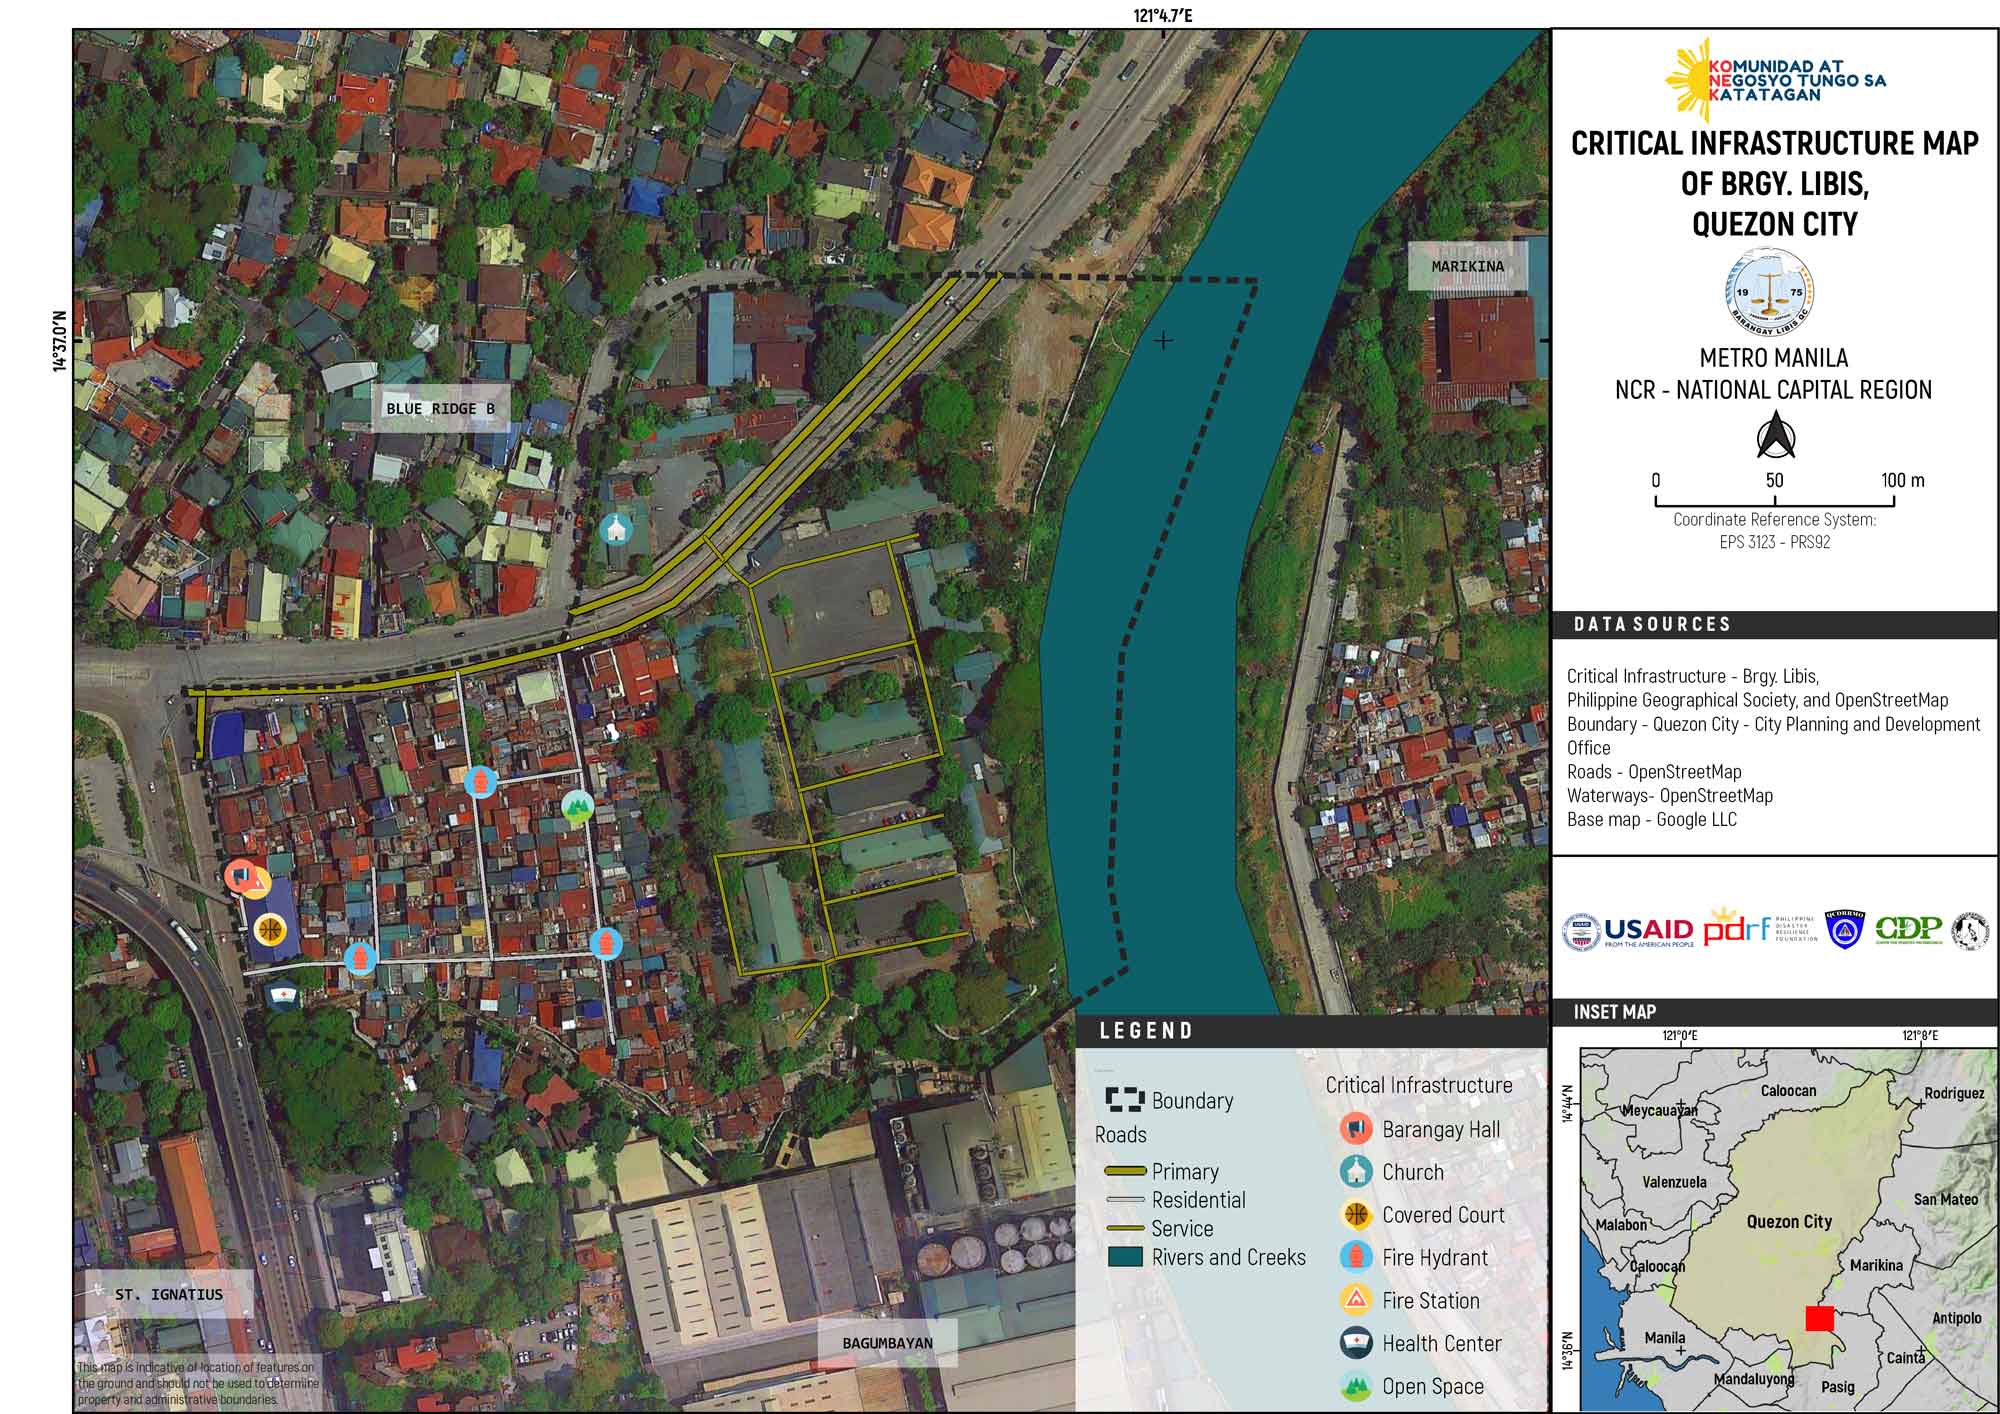Click the MARIKINA label on the map
The width and height of the screenshot is (2000, 1414).
1467,266
